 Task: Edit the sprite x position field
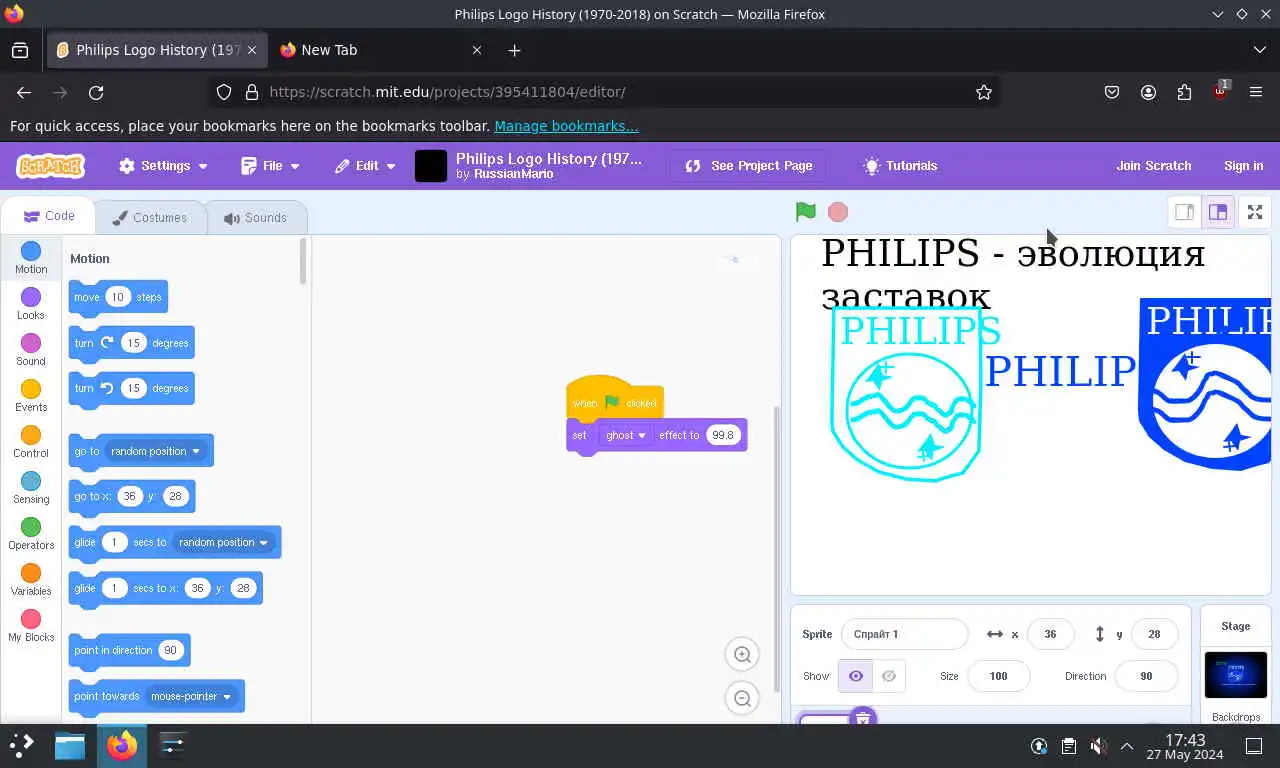click(1050, 634)
